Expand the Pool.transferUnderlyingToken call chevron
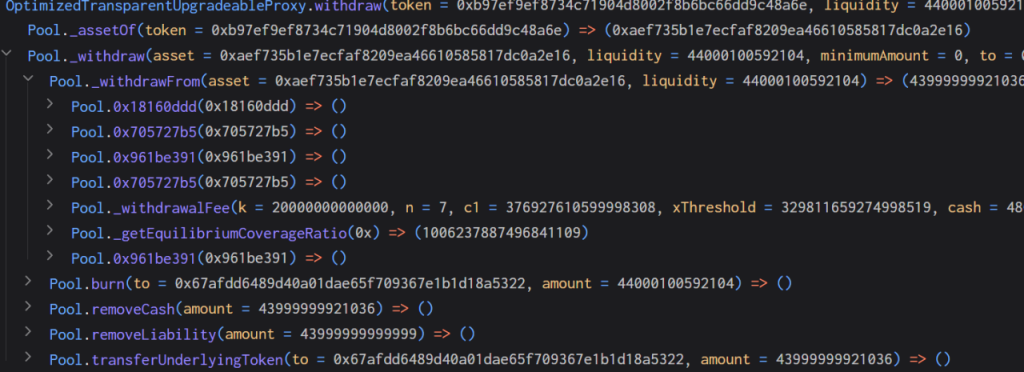The image size is (1024, 372). (28, 357)
